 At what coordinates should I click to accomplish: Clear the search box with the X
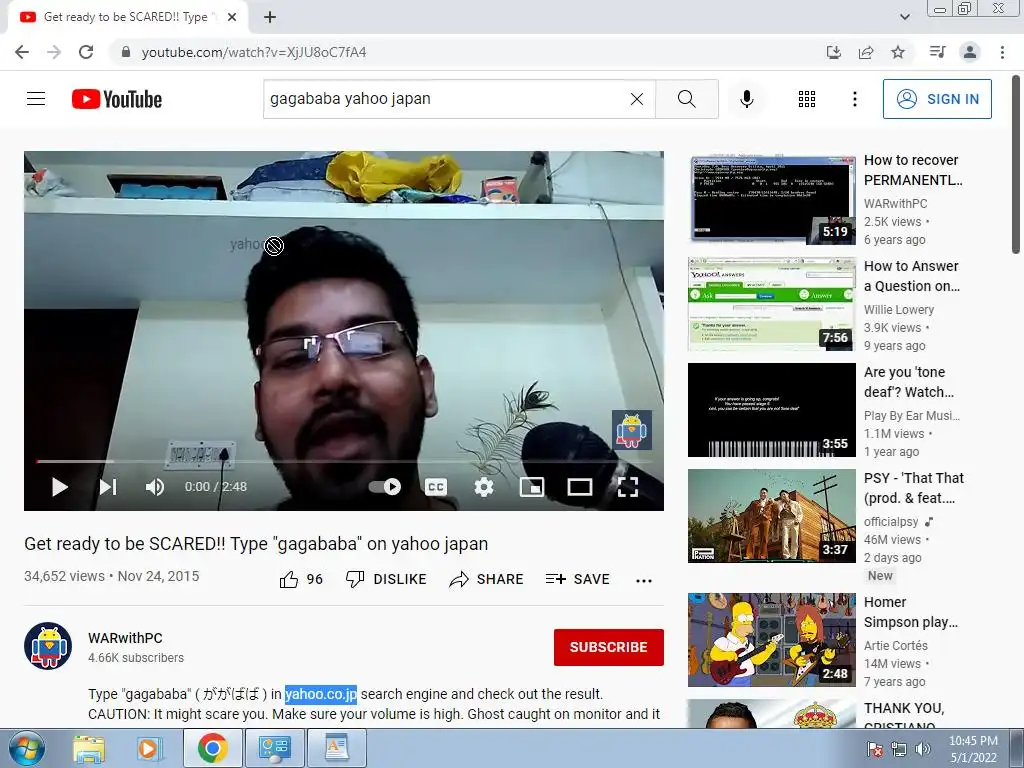637,99
